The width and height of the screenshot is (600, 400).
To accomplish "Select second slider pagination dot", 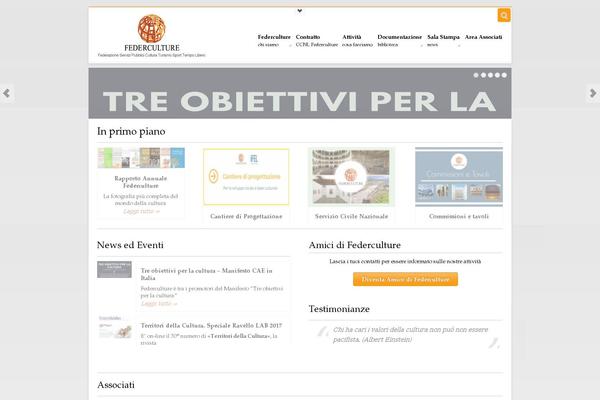I will (483, 75).
